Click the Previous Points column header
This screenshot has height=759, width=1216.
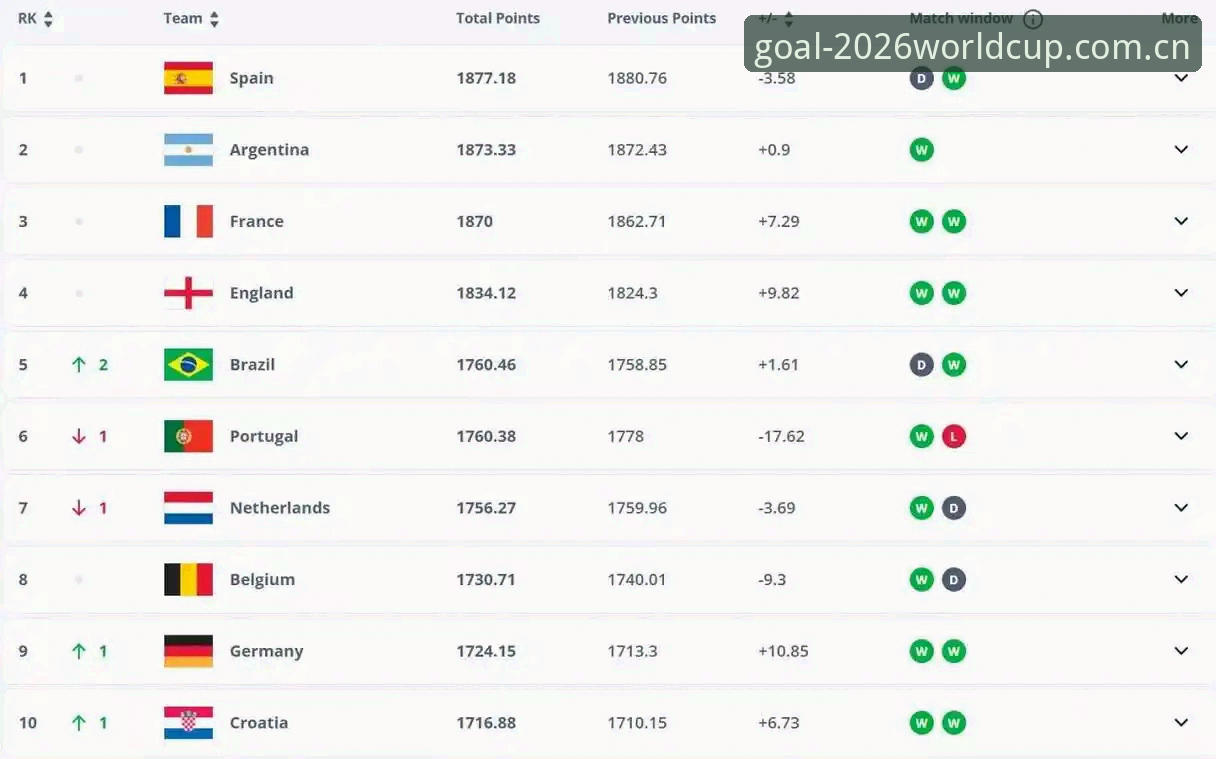click(662, 18)
